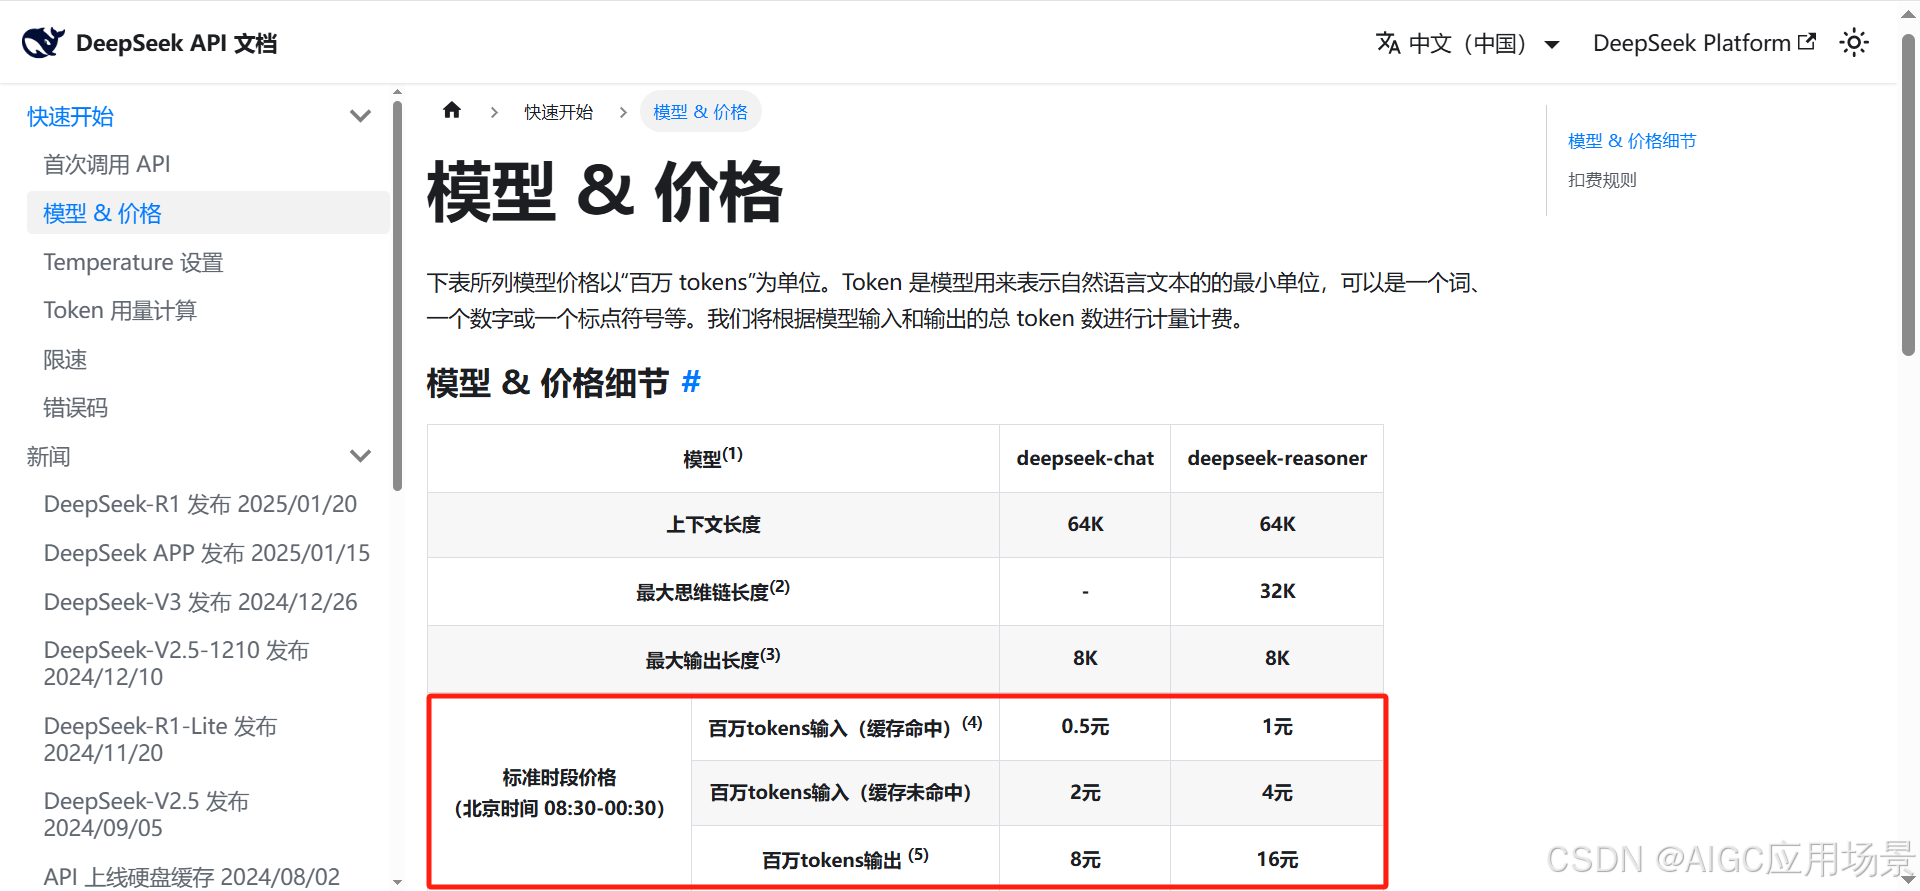This screenshot has width=1920, height=891.
Task: Open 限速 sidebar page
Action: (65, 359)
